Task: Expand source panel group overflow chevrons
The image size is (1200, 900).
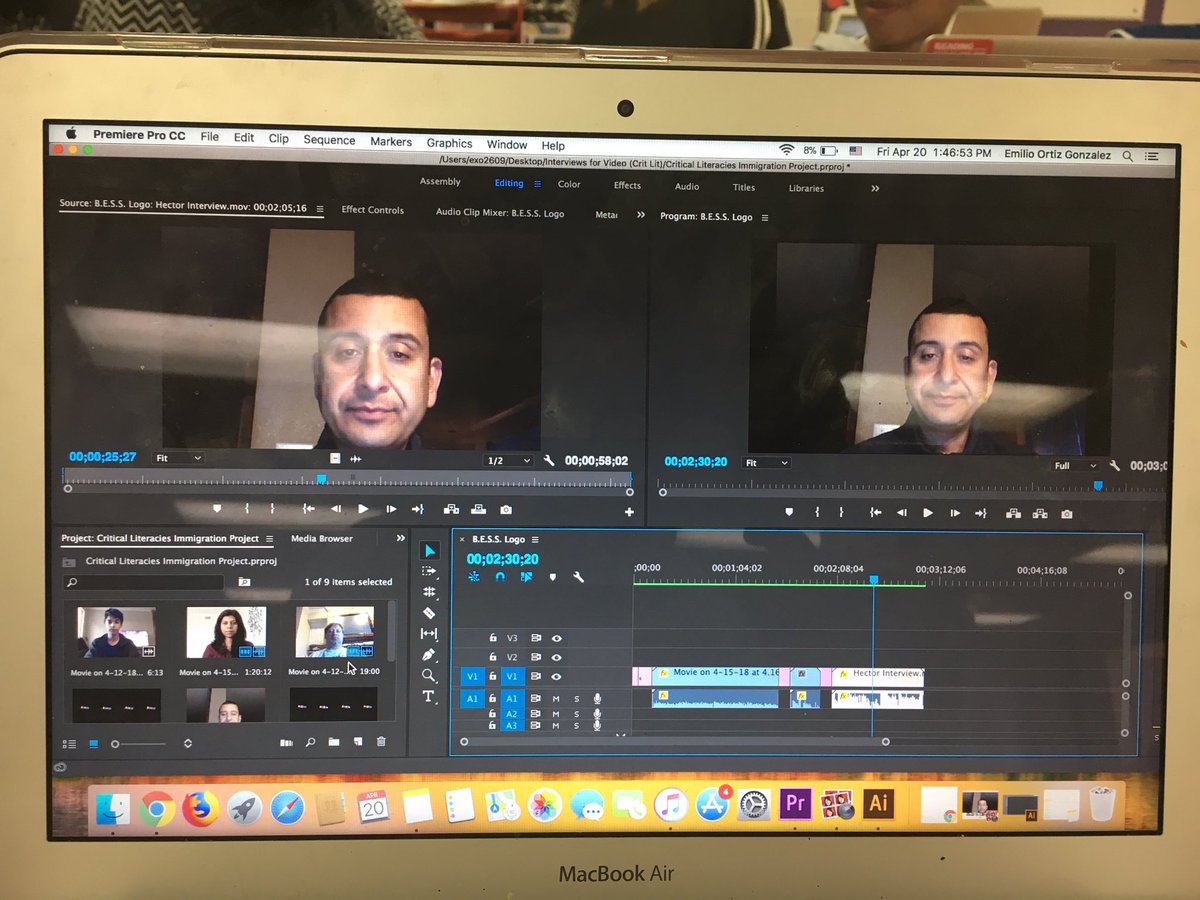Action: coord(641,214)
